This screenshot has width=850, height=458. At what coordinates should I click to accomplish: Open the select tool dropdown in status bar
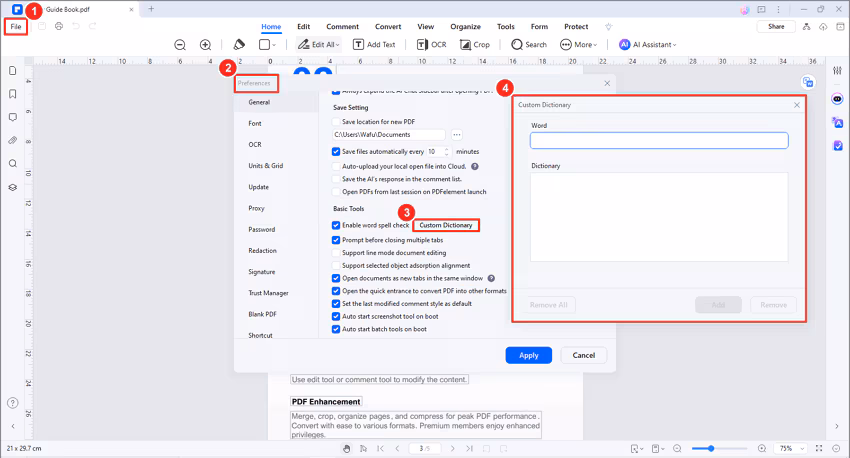click(636, 448)
